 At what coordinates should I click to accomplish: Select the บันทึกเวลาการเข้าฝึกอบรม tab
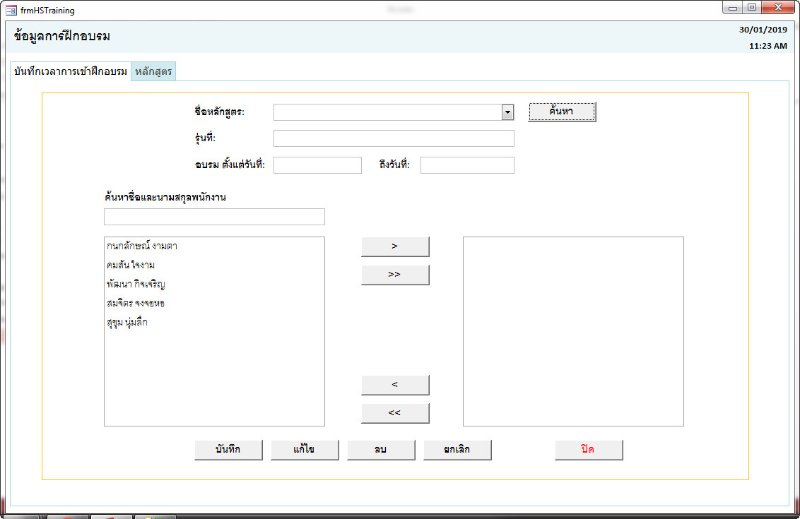pos(70,72)
